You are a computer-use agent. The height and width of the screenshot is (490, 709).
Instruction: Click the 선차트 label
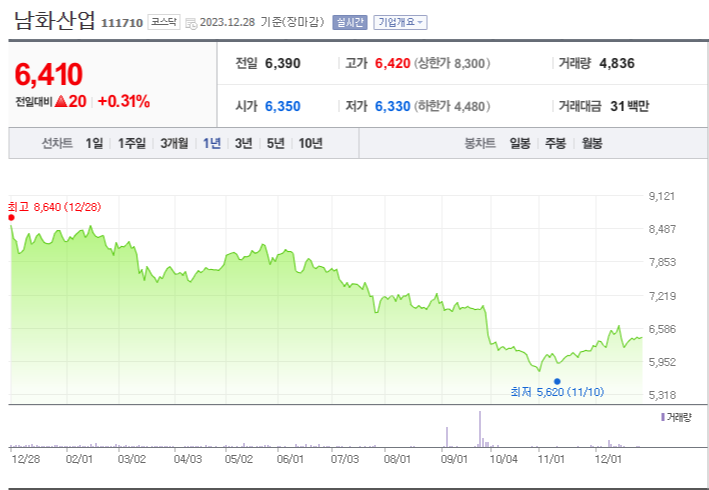tap(57, 143)
